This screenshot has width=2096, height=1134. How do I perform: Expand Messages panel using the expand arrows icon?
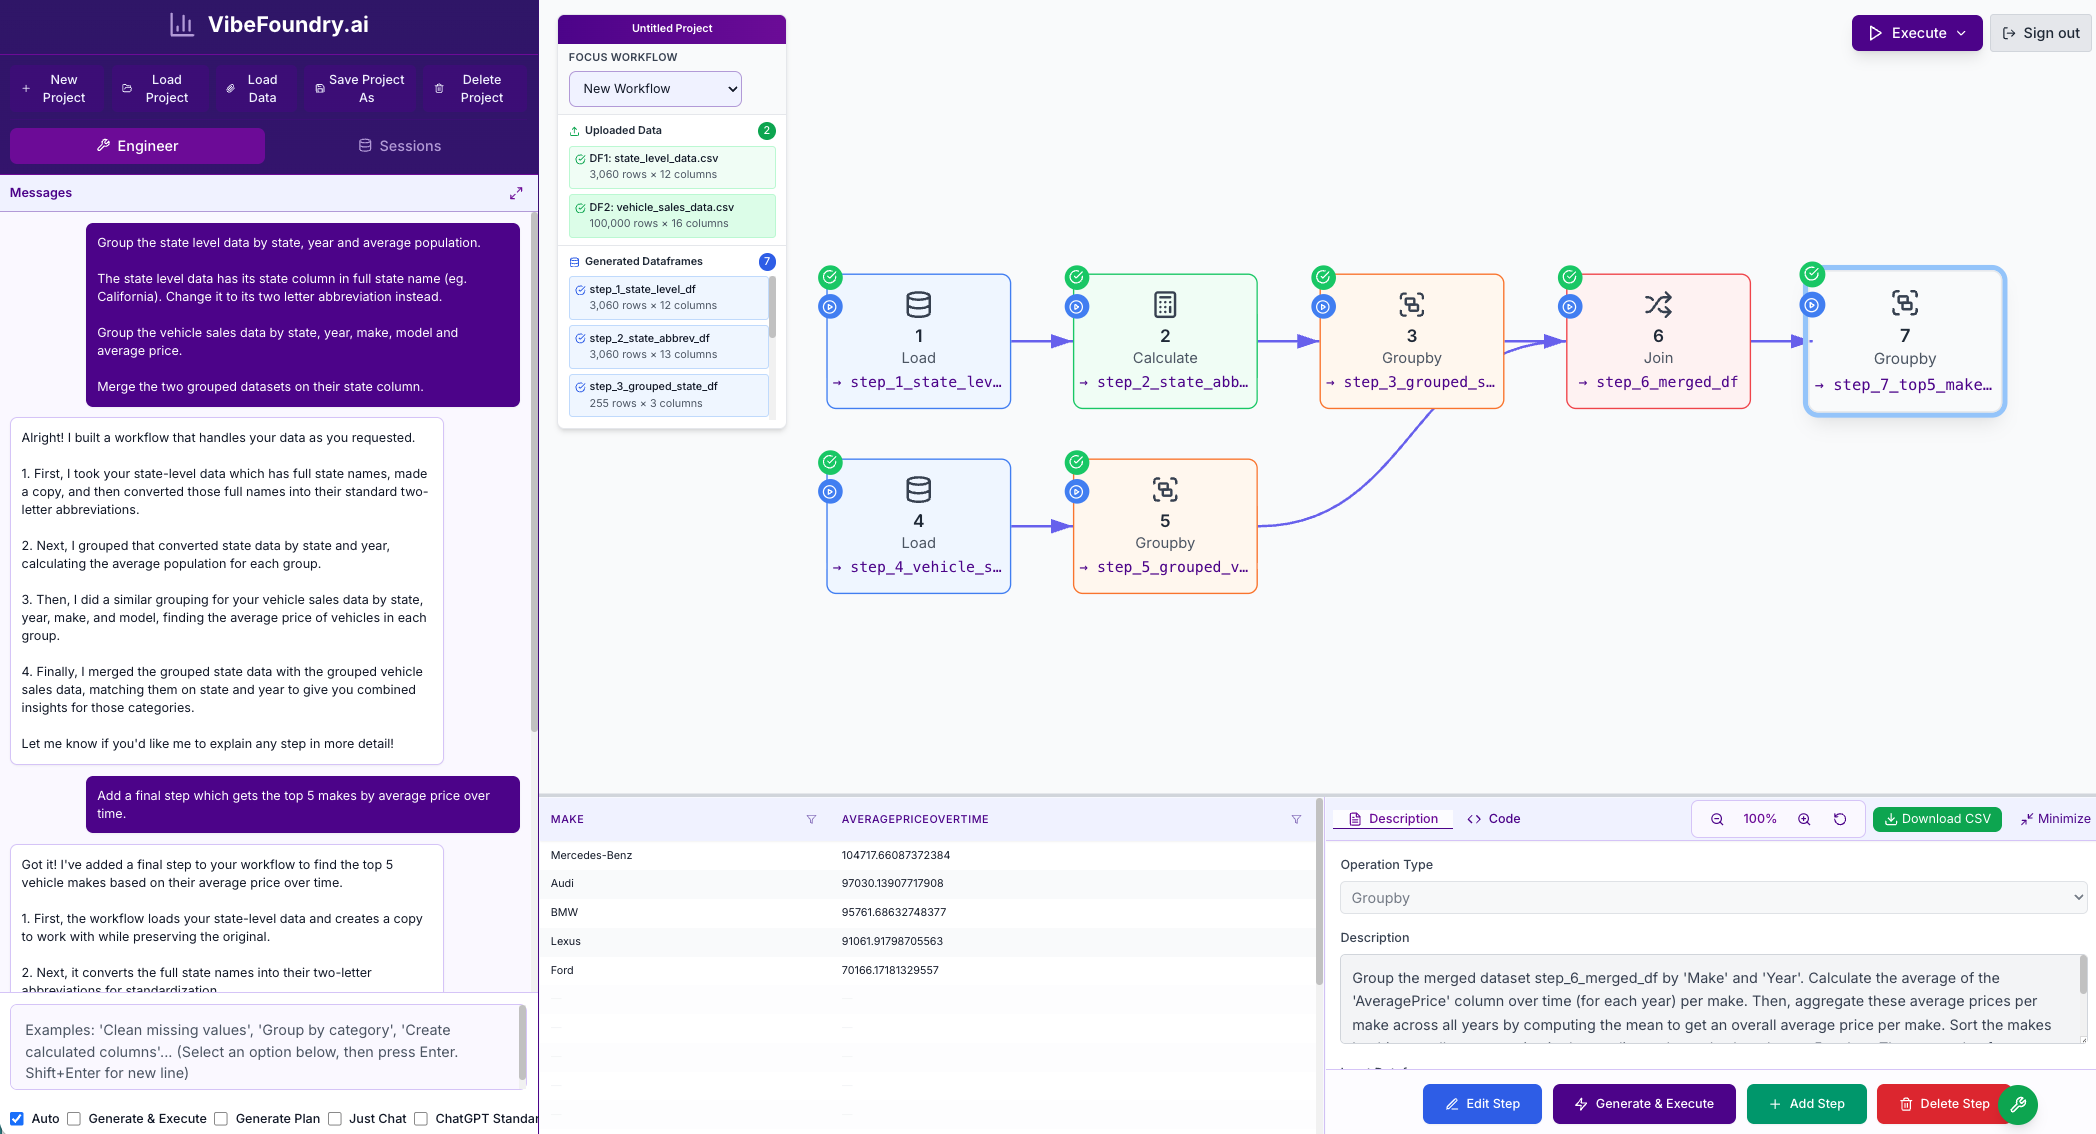coord(516,192)
